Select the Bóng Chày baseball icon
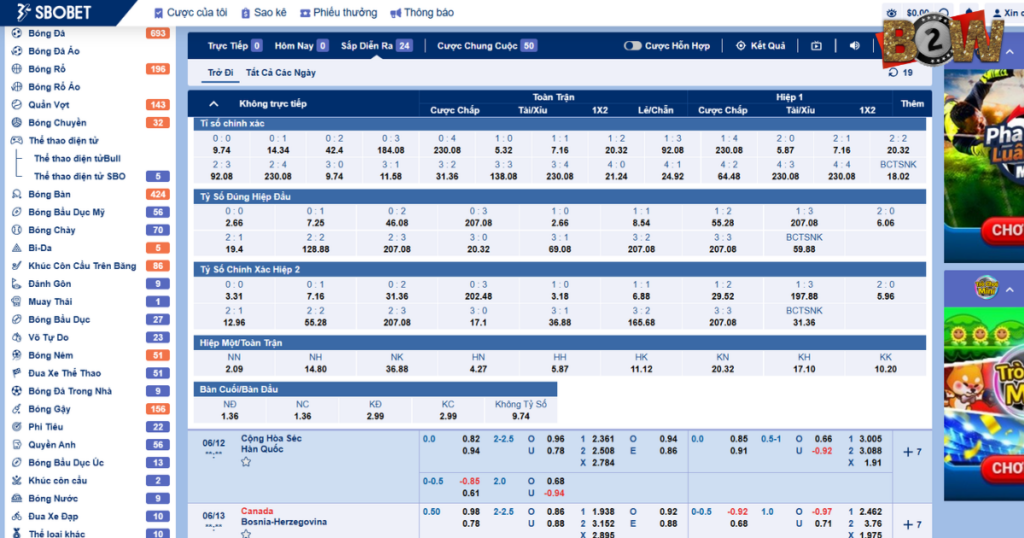 (x=17, y=230)
